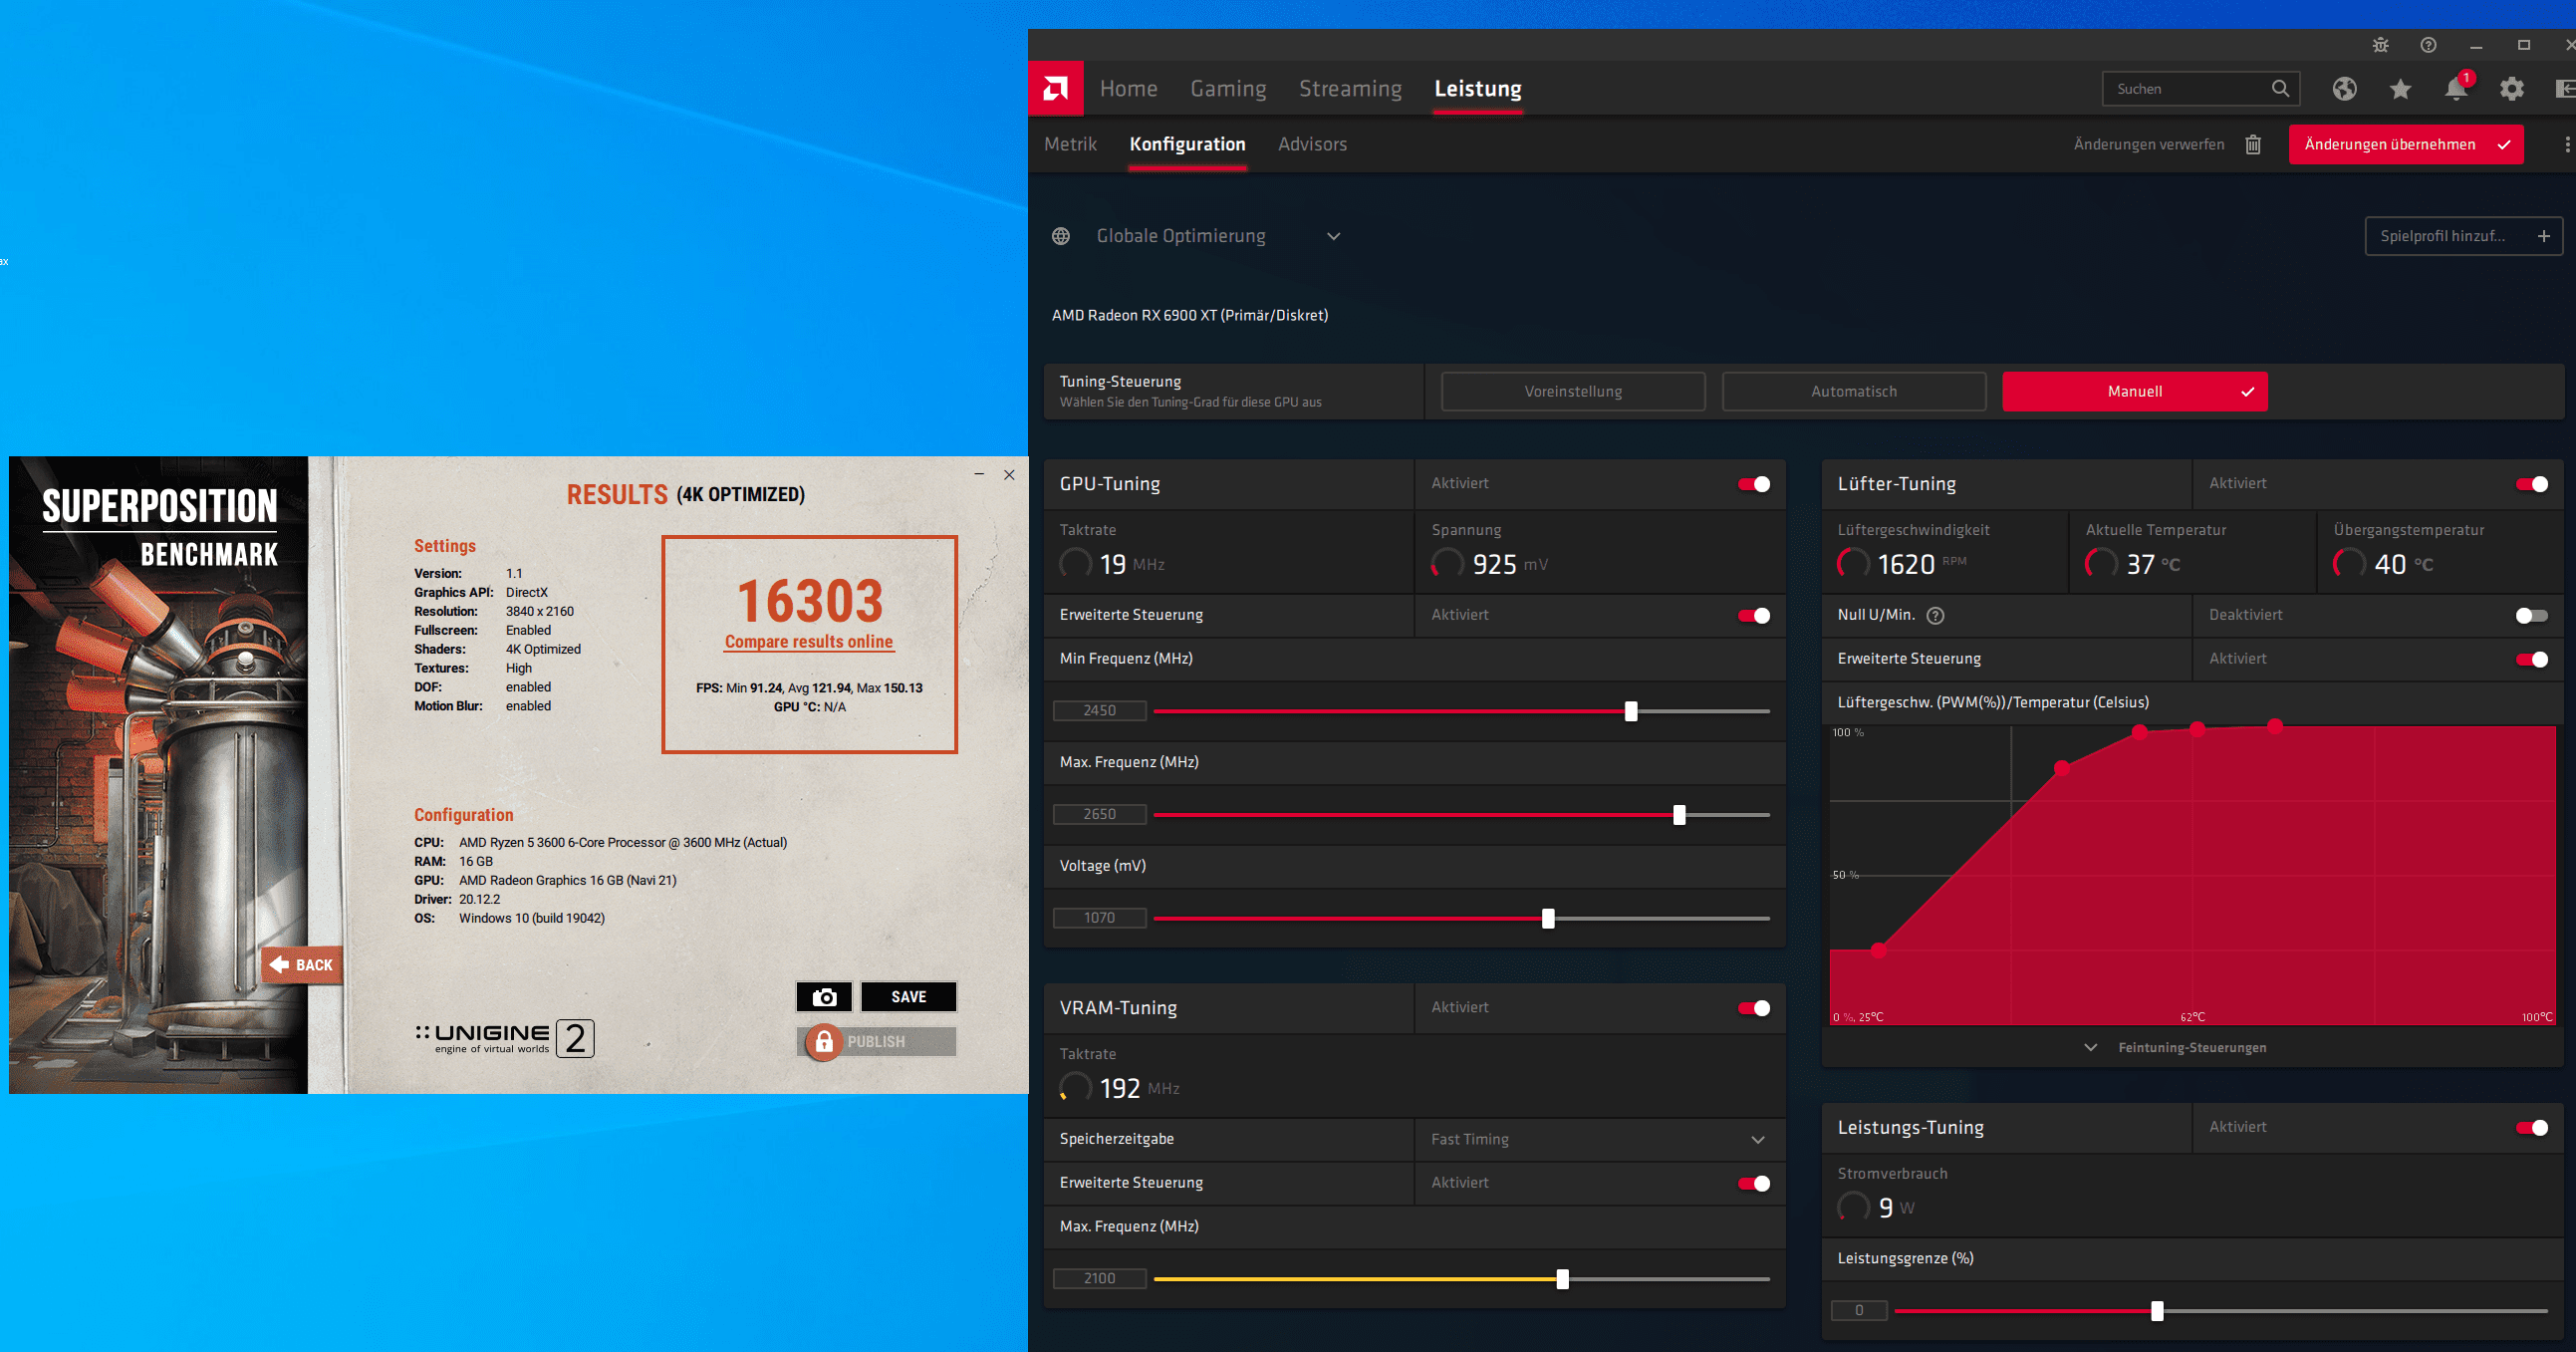The width and height of the screenshot is (2576, 1352).
Task: Open the Gaming tab
Action: point(1228,89)
